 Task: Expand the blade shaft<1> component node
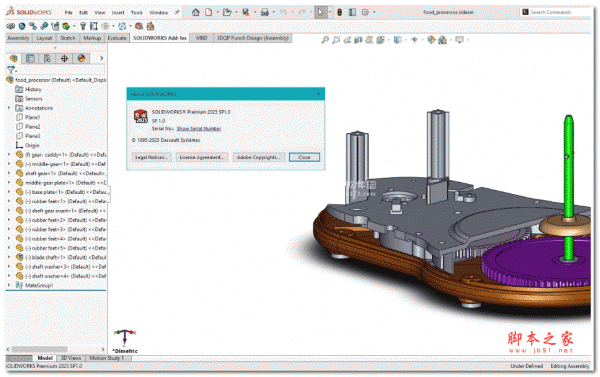coord(9,257)
